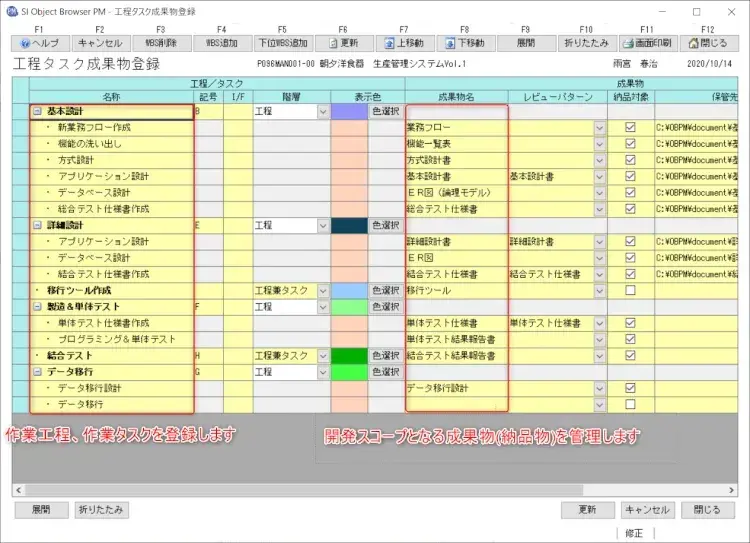
Task: Click bottom 展開 button
Action: pyautogui.click(x=41, y=510)
